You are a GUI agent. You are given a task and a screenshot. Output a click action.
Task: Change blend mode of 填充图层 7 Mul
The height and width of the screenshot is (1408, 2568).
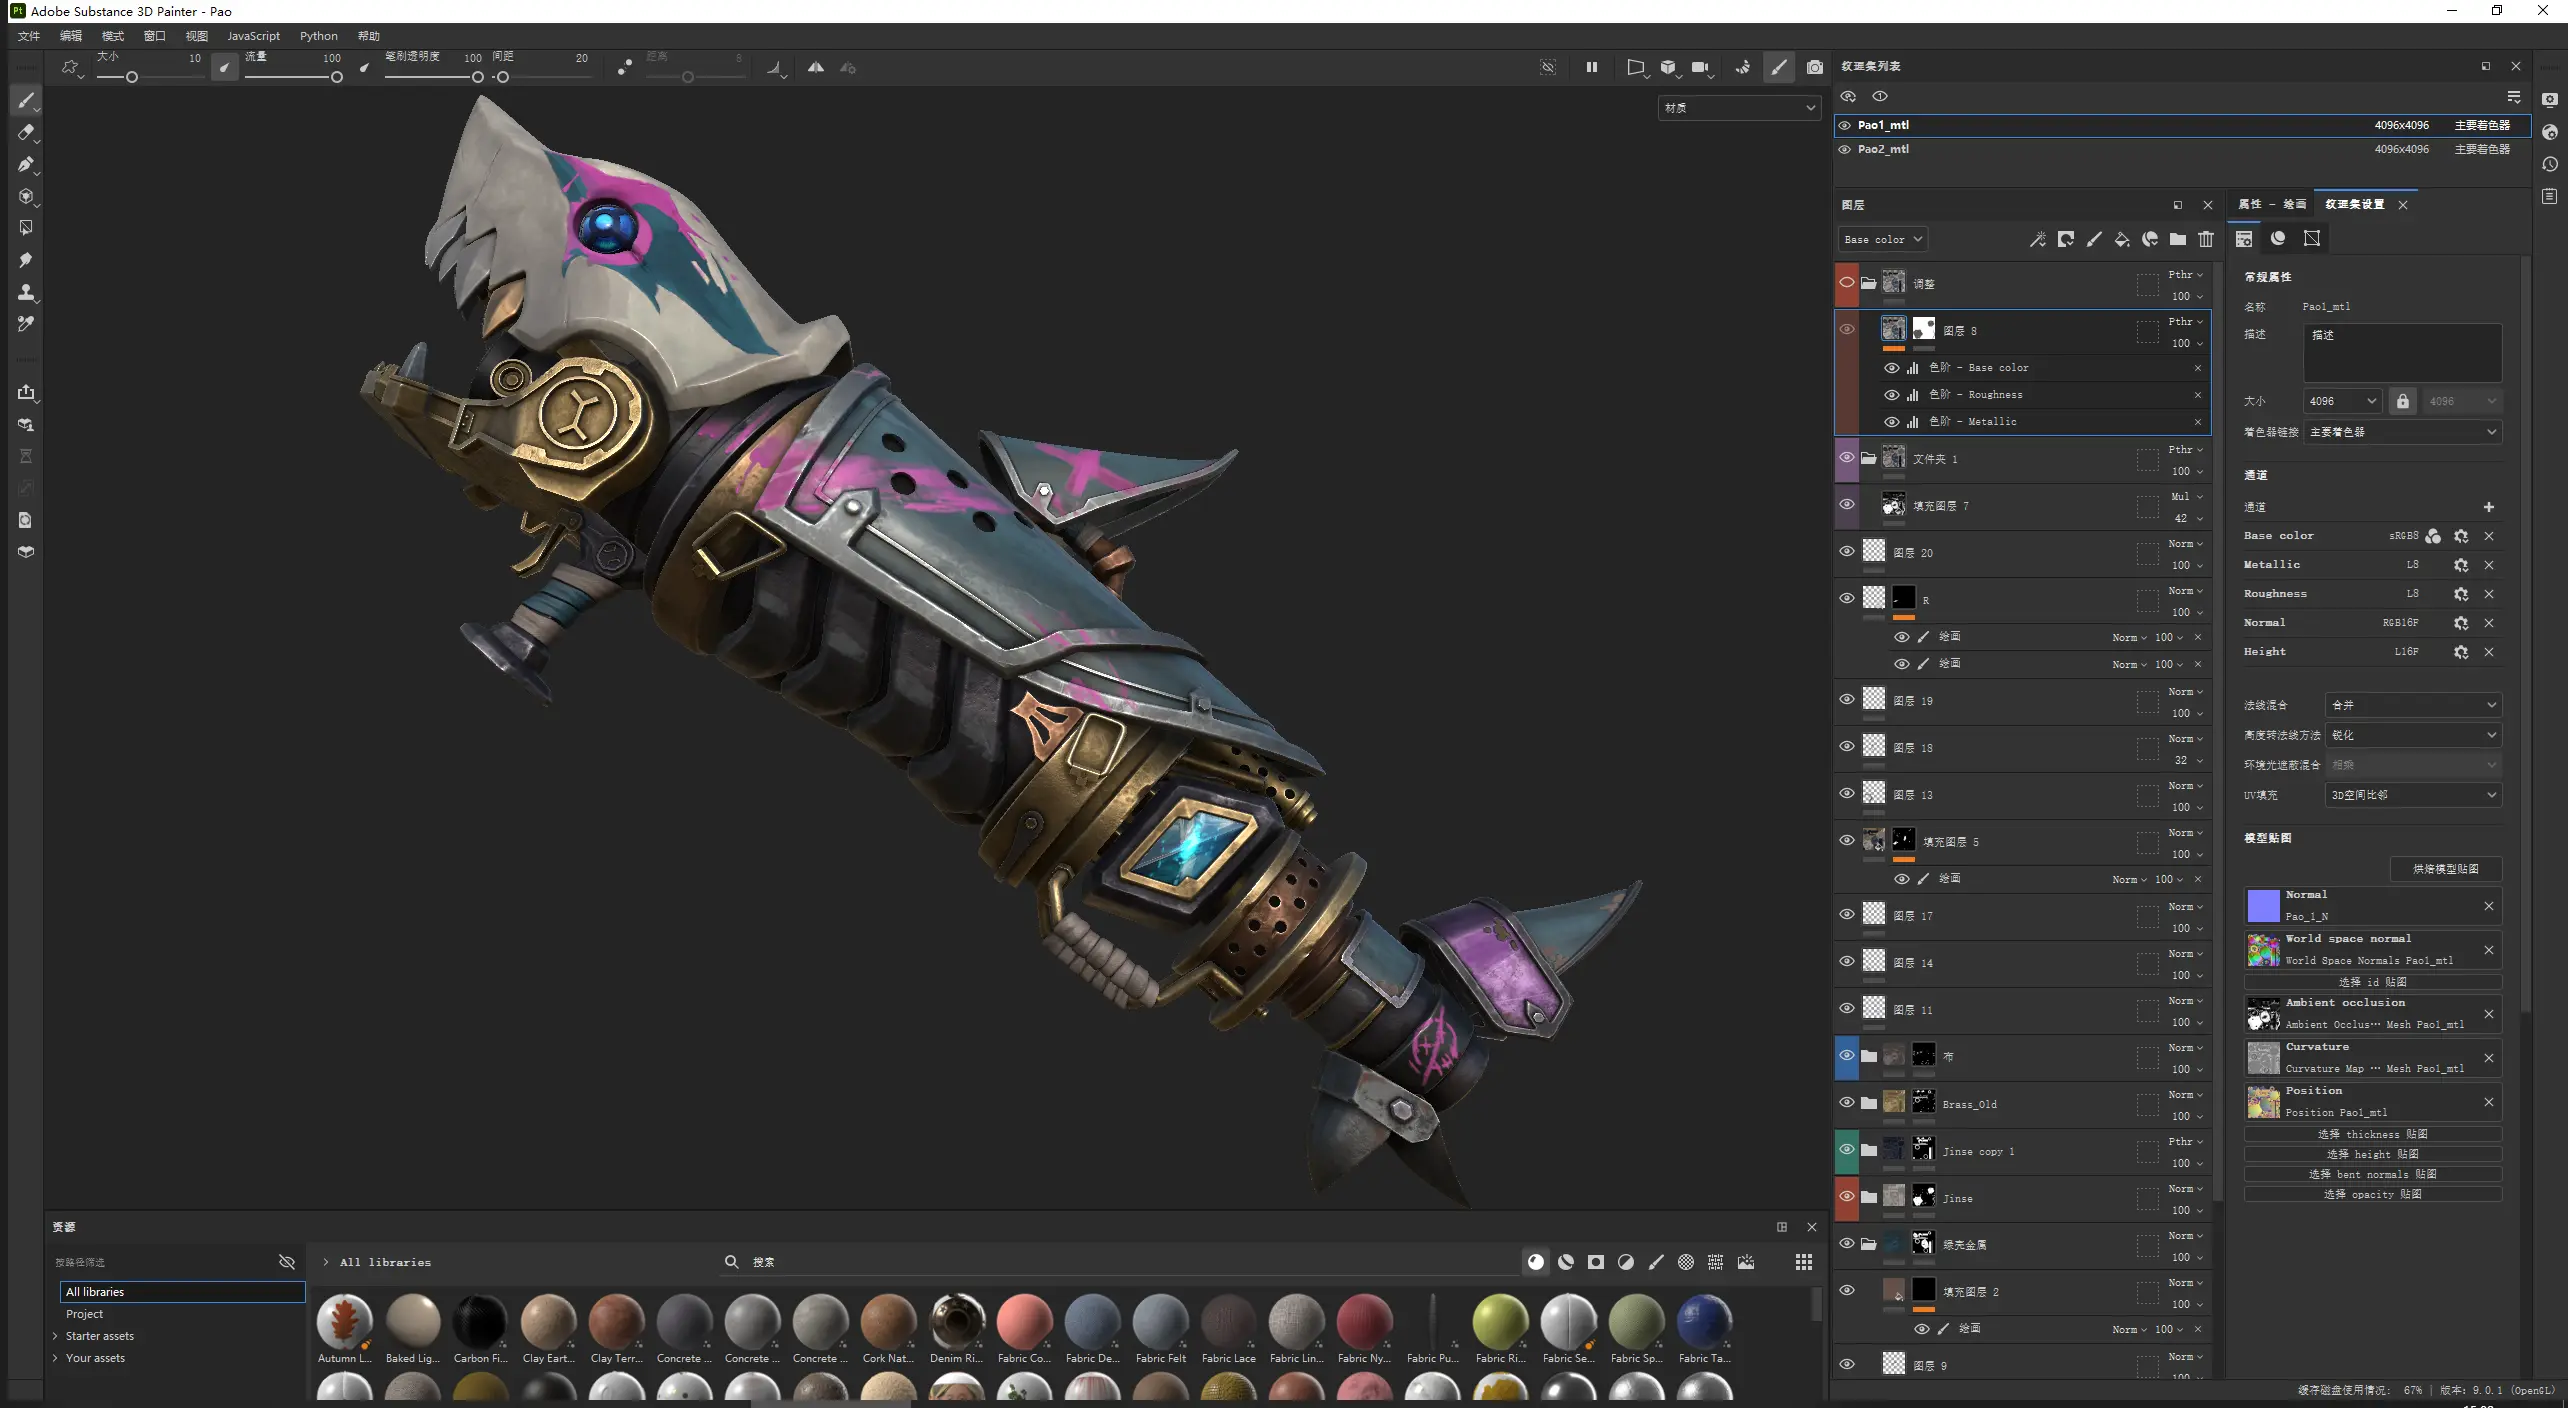[2186, 497]
